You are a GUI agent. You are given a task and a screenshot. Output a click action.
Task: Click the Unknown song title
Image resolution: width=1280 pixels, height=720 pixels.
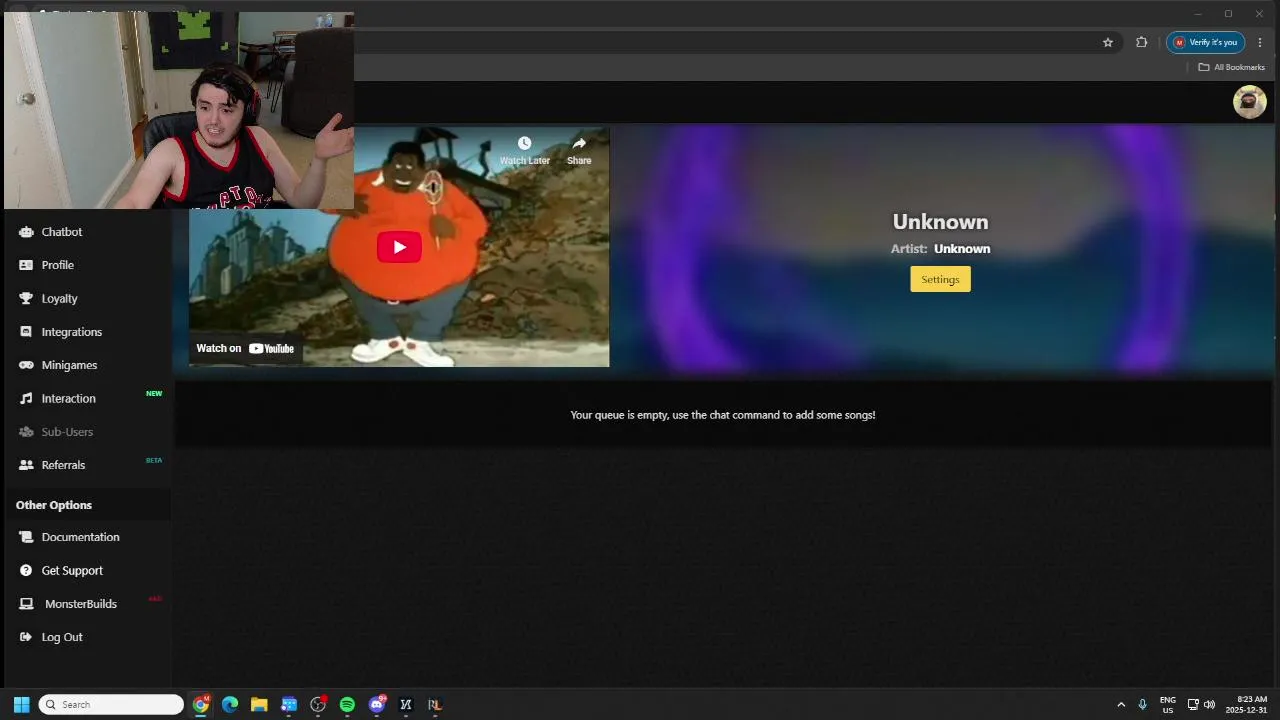940,222
